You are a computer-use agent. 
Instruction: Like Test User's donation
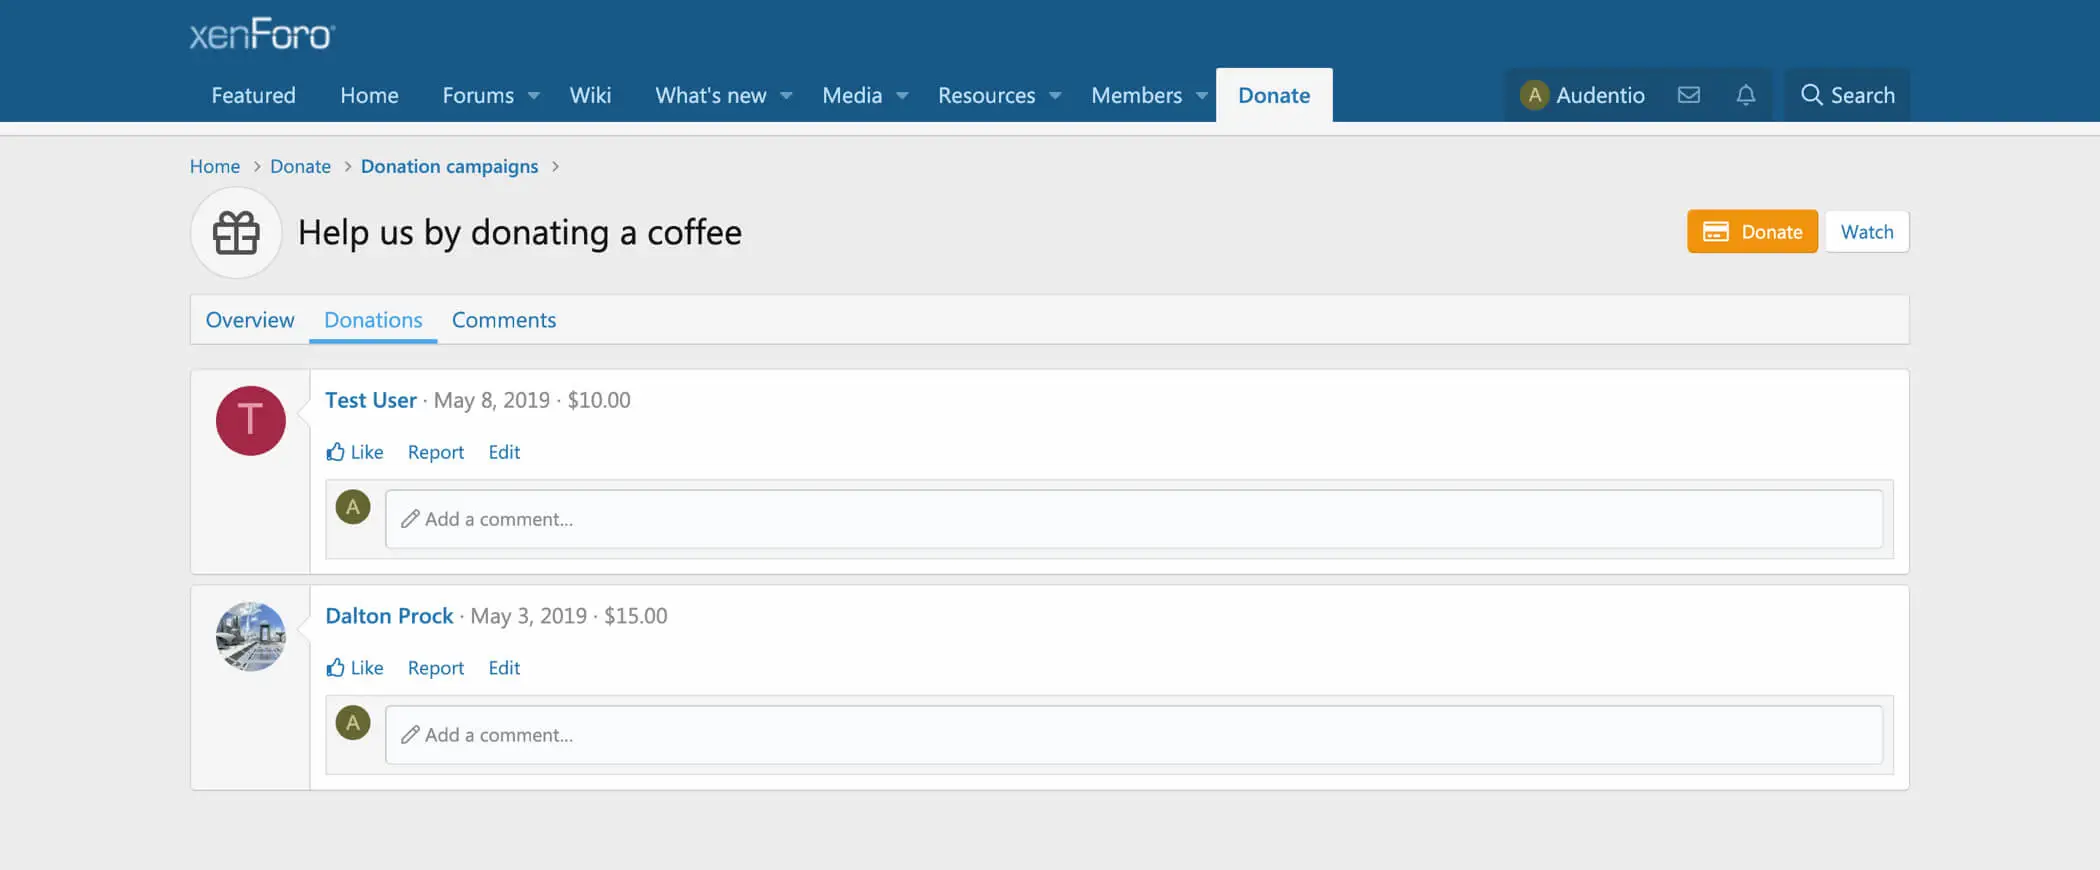tap(355, 452)
